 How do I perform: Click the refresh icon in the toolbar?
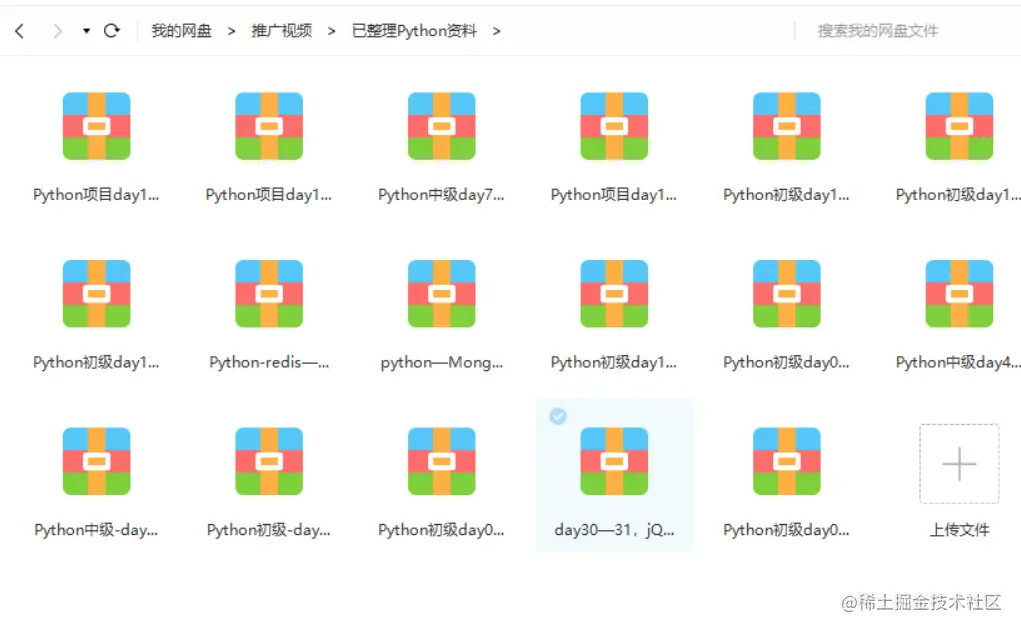(112, 30)
